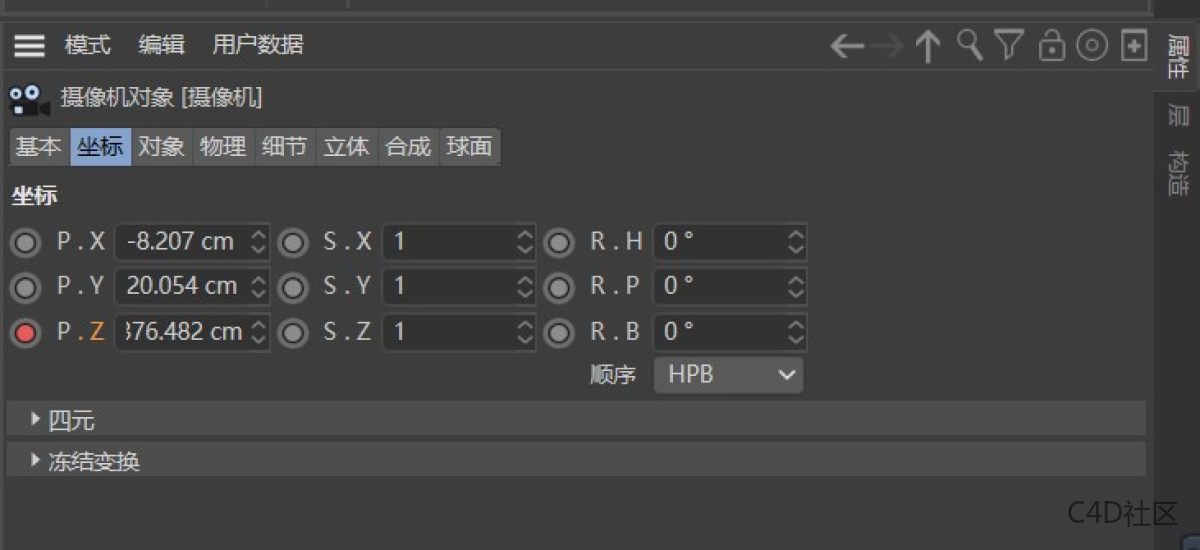Click the 摄像机对象 [摄像机] title text
This screenshot has width=1200, height=550.
pos(162,98)
